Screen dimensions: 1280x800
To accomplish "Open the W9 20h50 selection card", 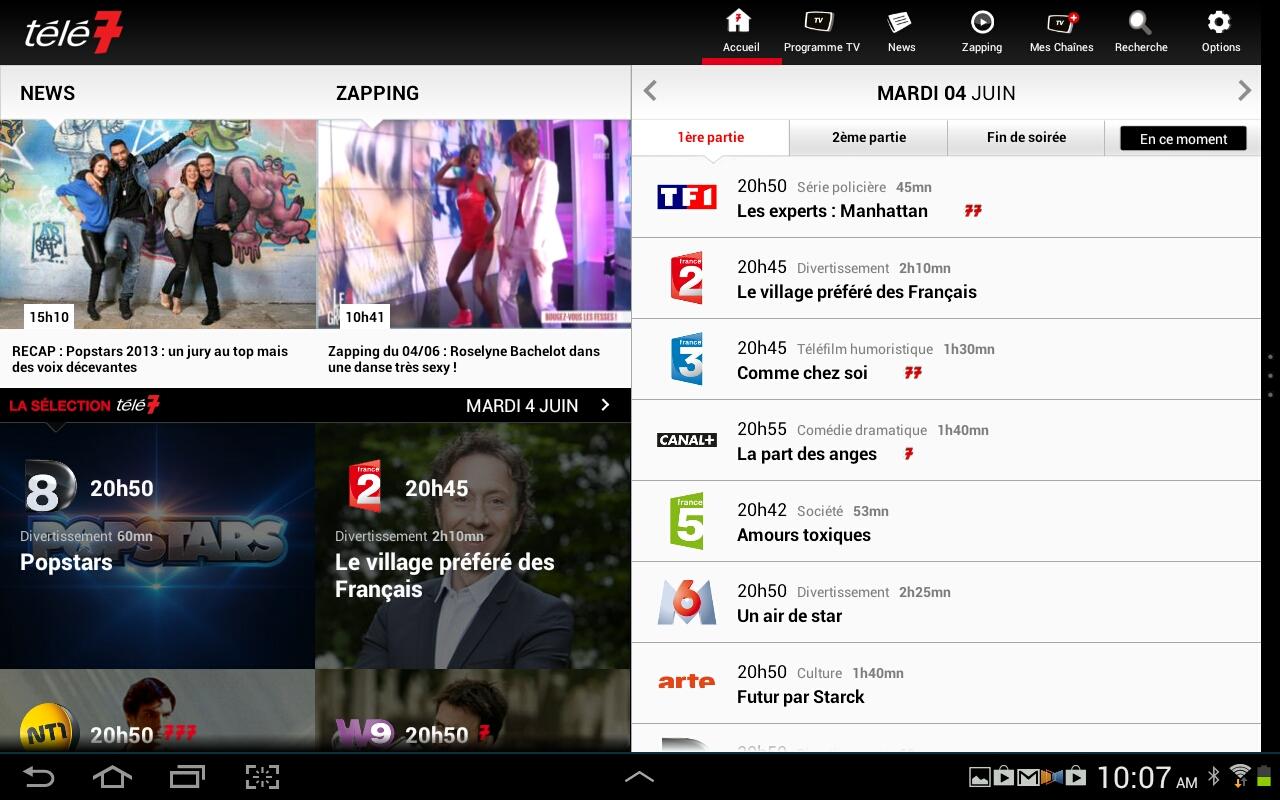I will click(473, 711).
